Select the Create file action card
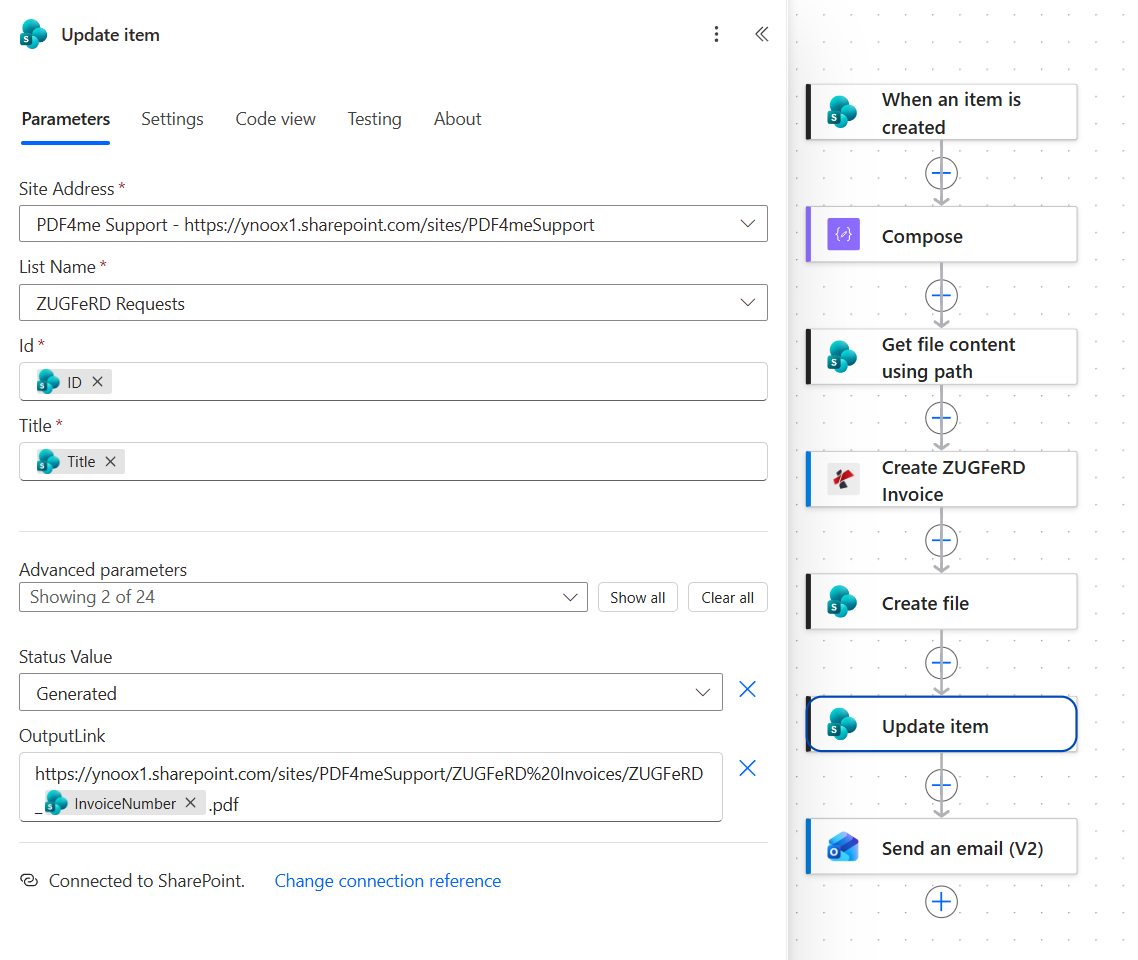Image resolution: width=1138 pixels, height=960 pixels. (941, 602)
